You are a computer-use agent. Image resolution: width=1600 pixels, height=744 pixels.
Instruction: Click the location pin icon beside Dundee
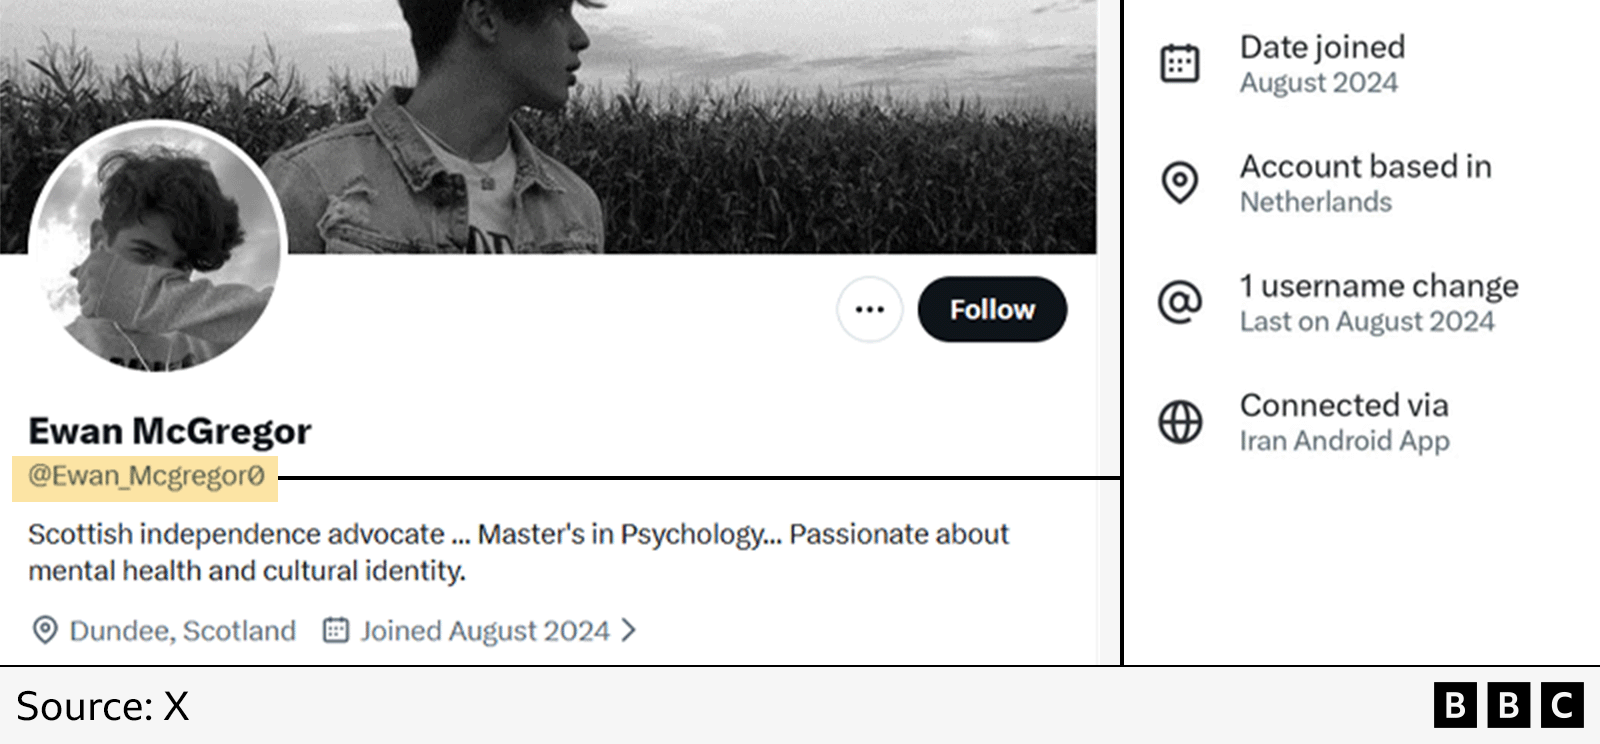click(45, 631)
